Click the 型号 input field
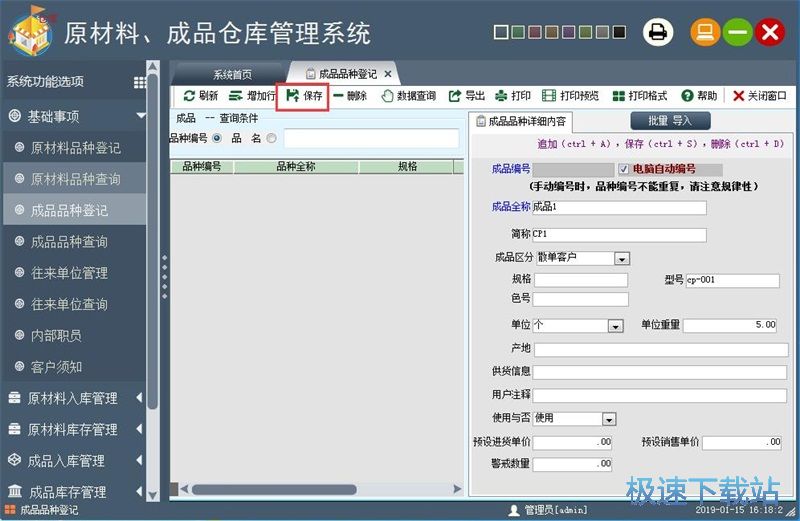Screen dimensions: 800x521 (x=733, y=280)
